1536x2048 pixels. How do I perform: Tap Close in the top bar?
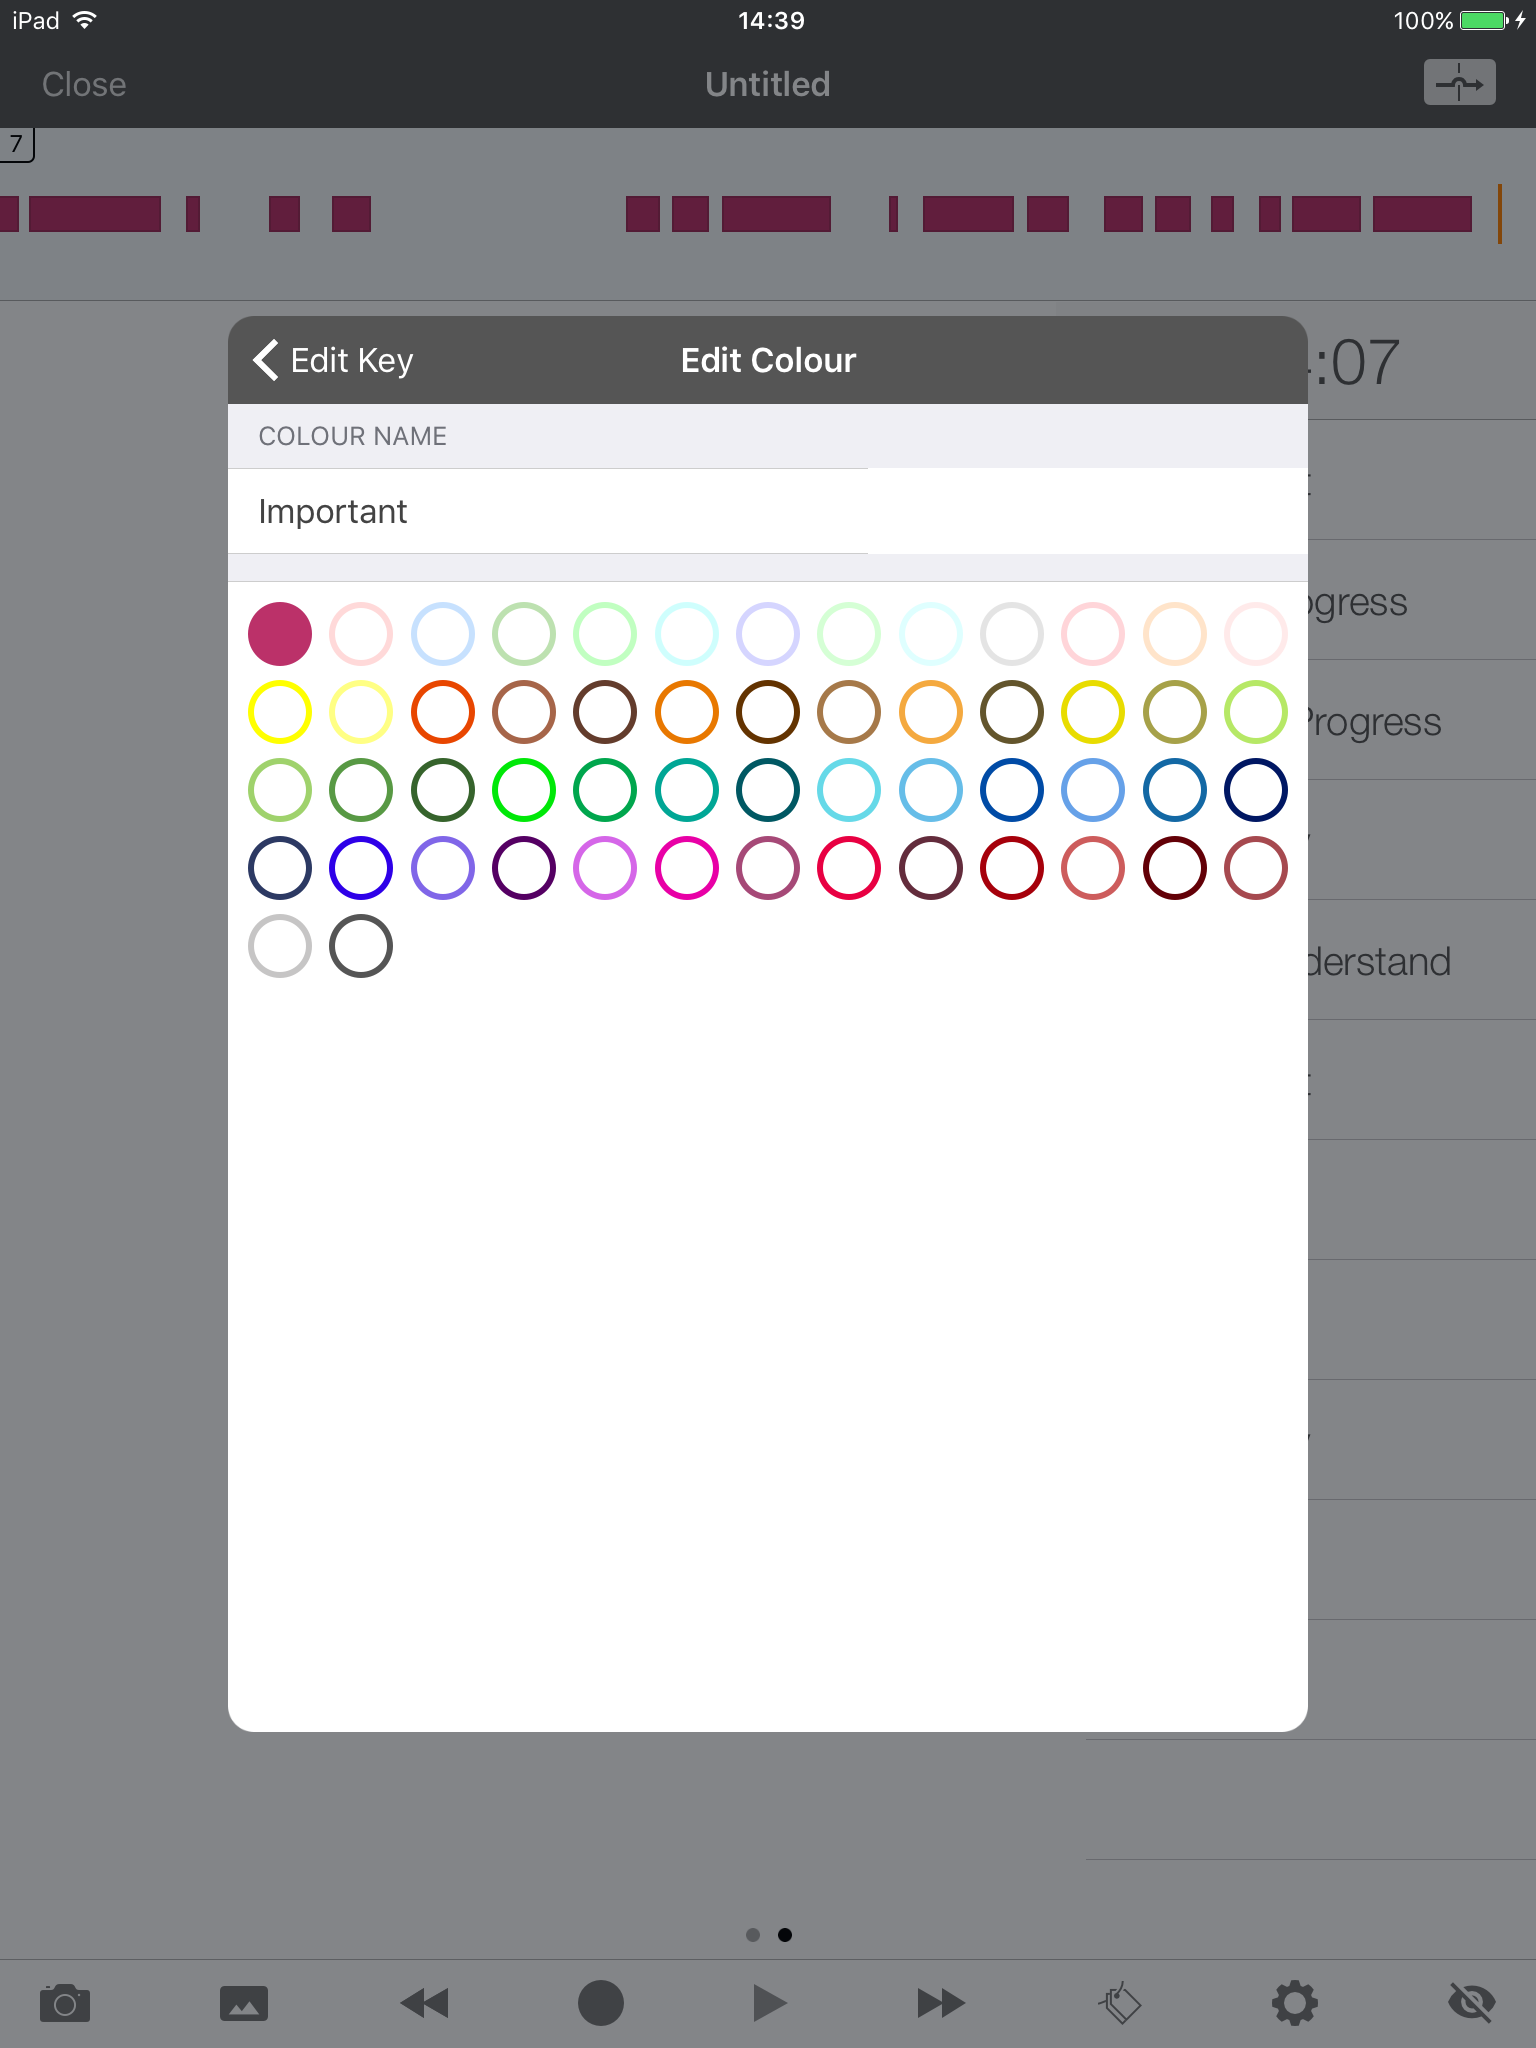[84, 84]
